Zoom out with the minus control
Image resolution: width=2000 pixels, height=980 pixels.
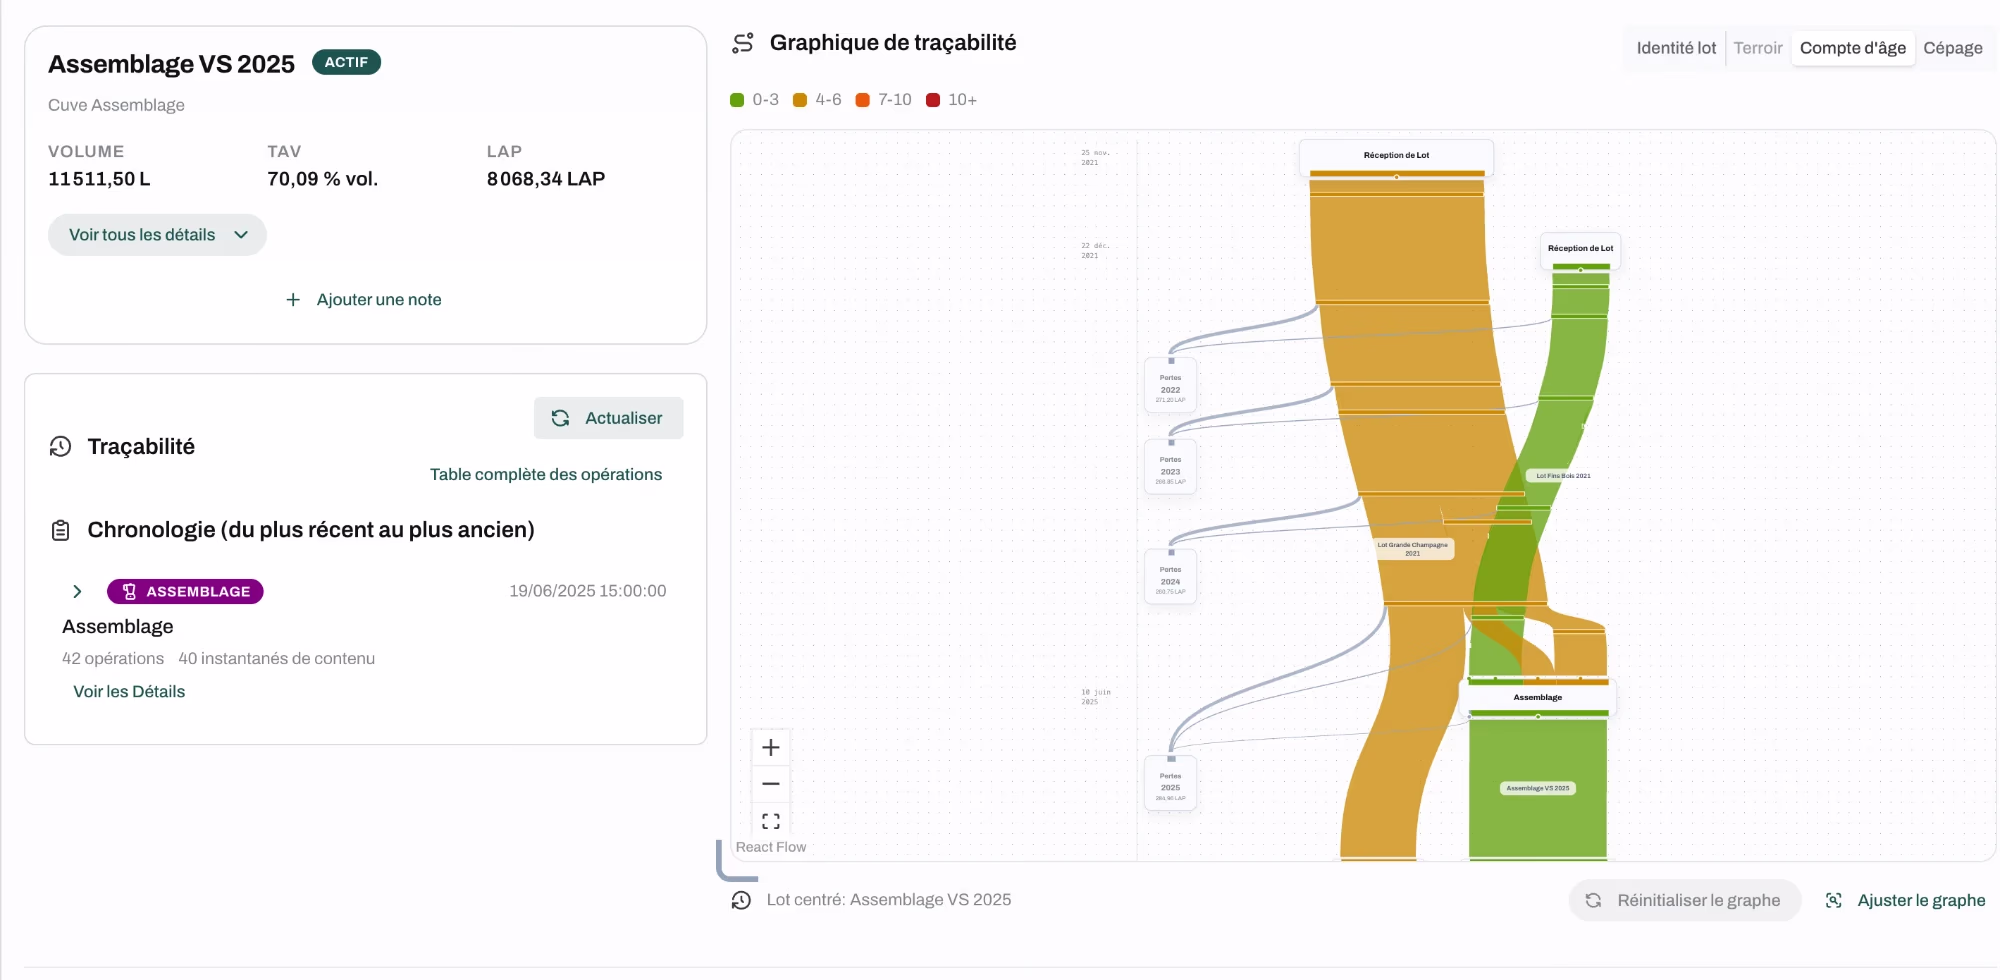click(771, 784)
